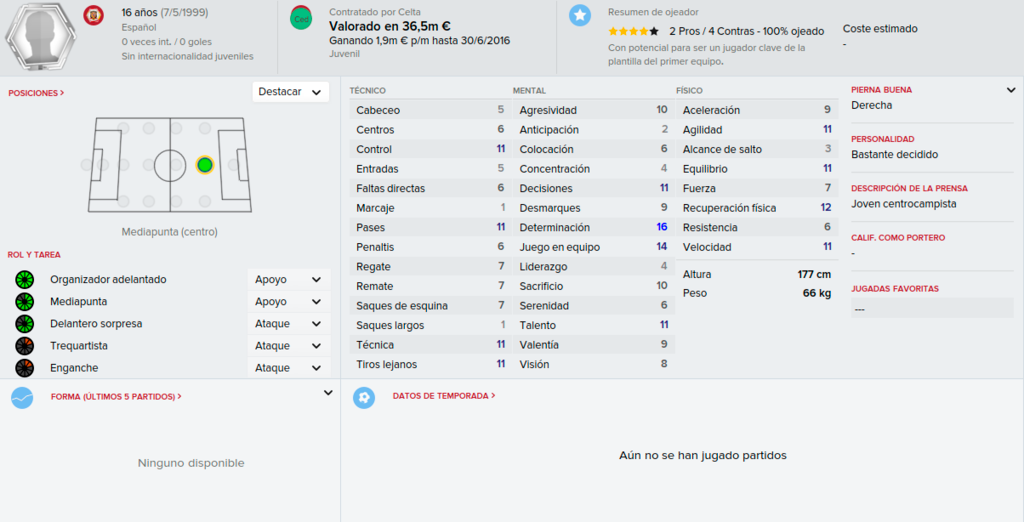Click the season data football icon
The image size is (1024, 522).
coord(364,397)
